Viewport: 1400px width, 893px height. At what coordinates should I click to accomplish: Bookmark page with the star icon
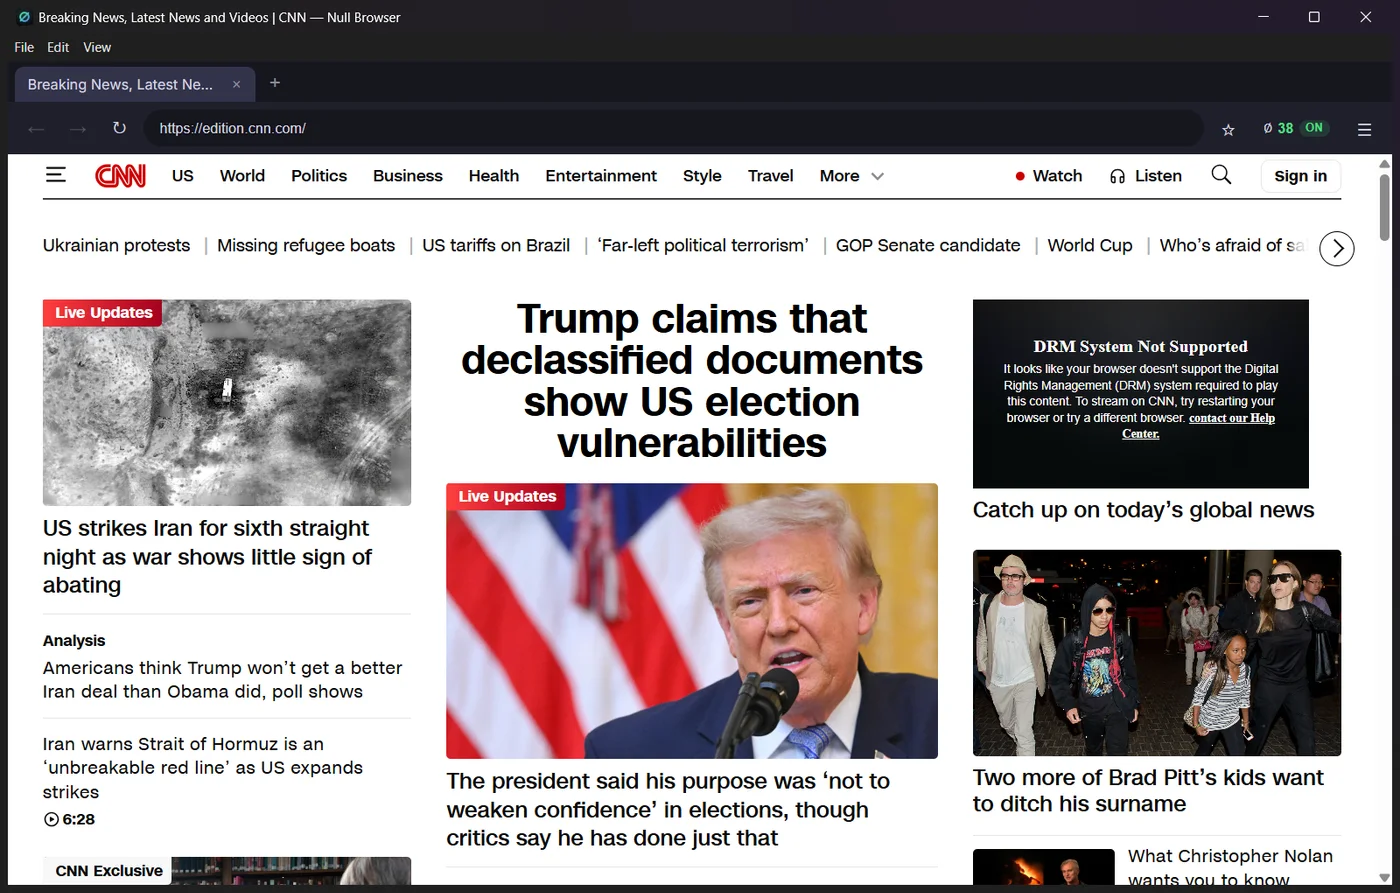pyautogui.click(x=1228, y=129)
